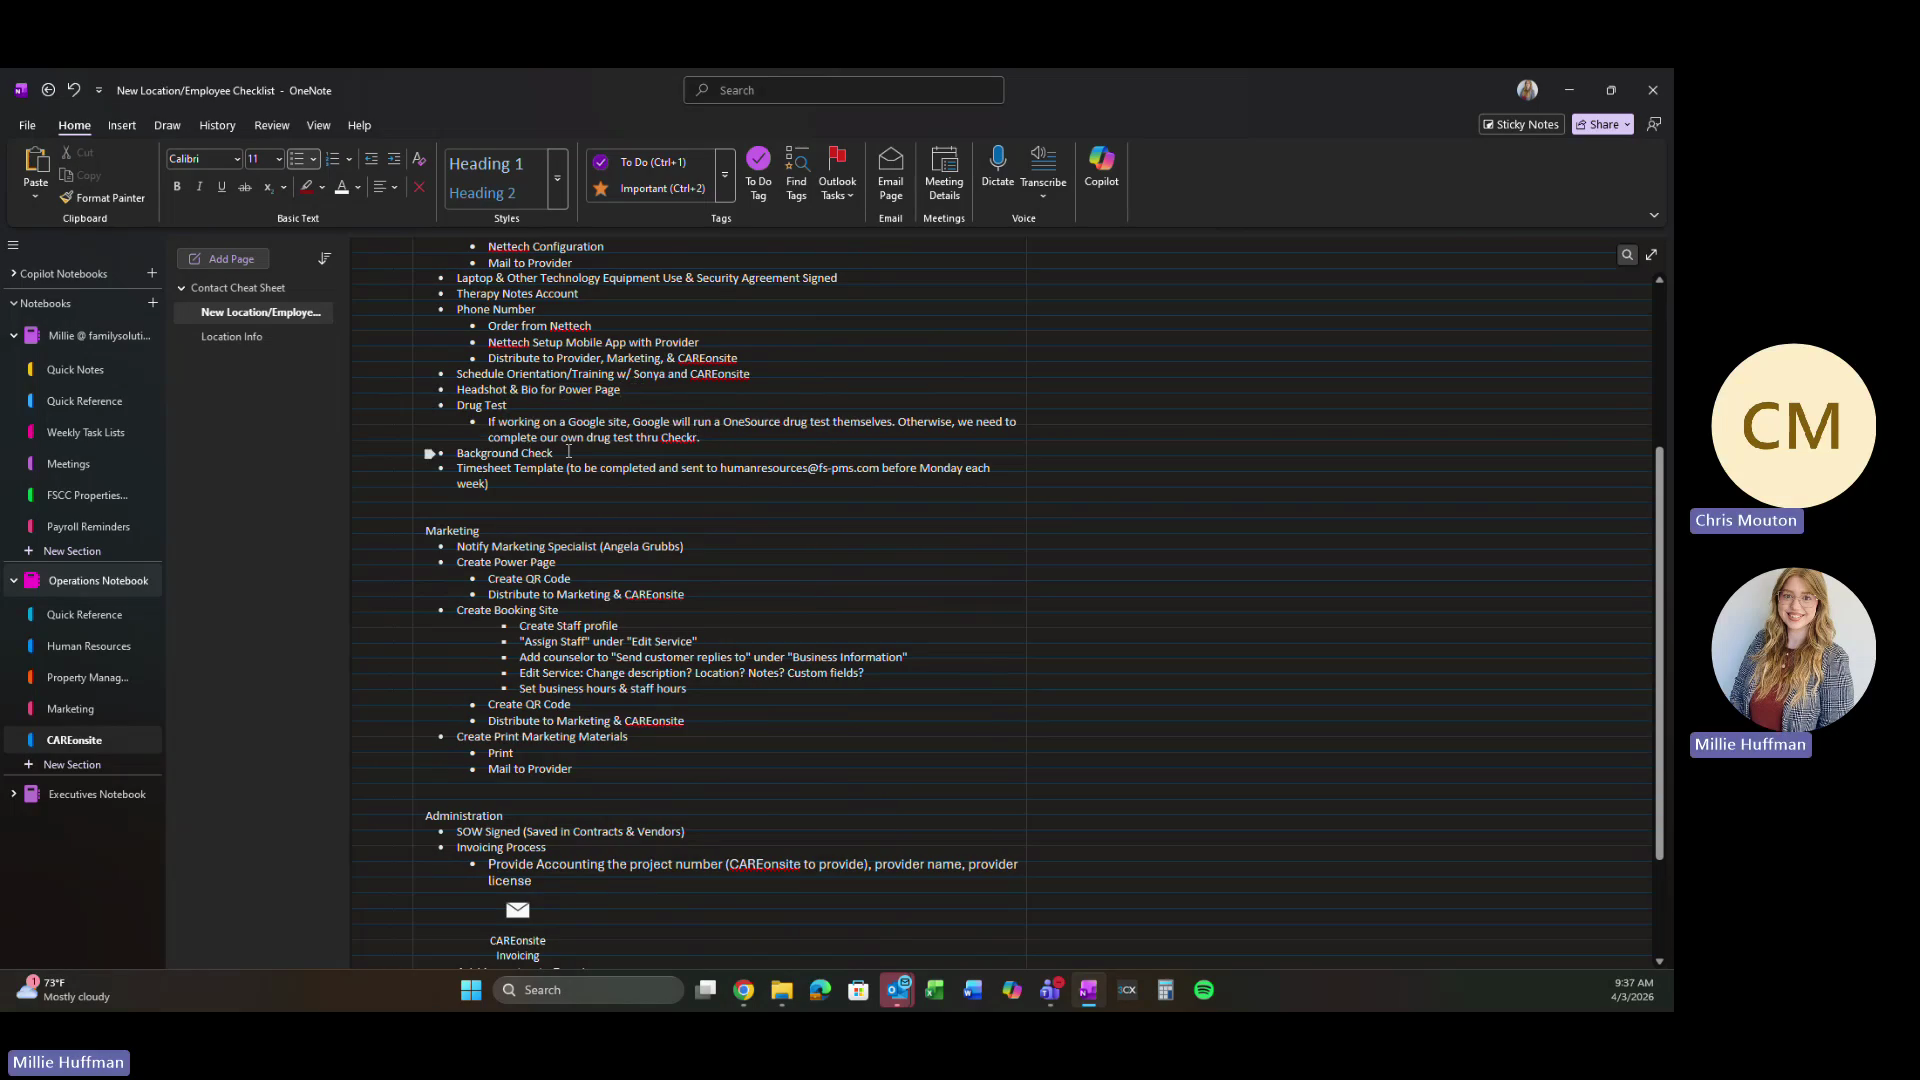Increase indent of the paragraph
The height and width of the screenshot is (1080, 1920).
coord(394,159)
